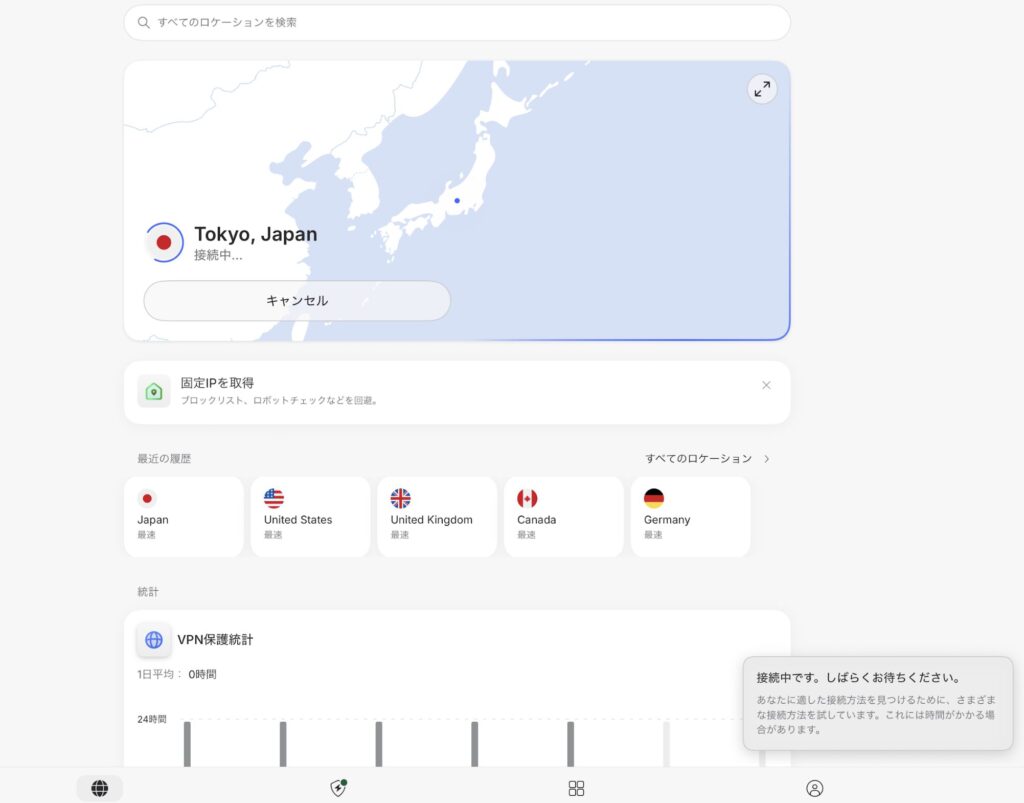Image resolution: width=1024 pixels, height=803 pixels.
Task: Click the Japan flag connecting indicator
Action: [164, 242]
